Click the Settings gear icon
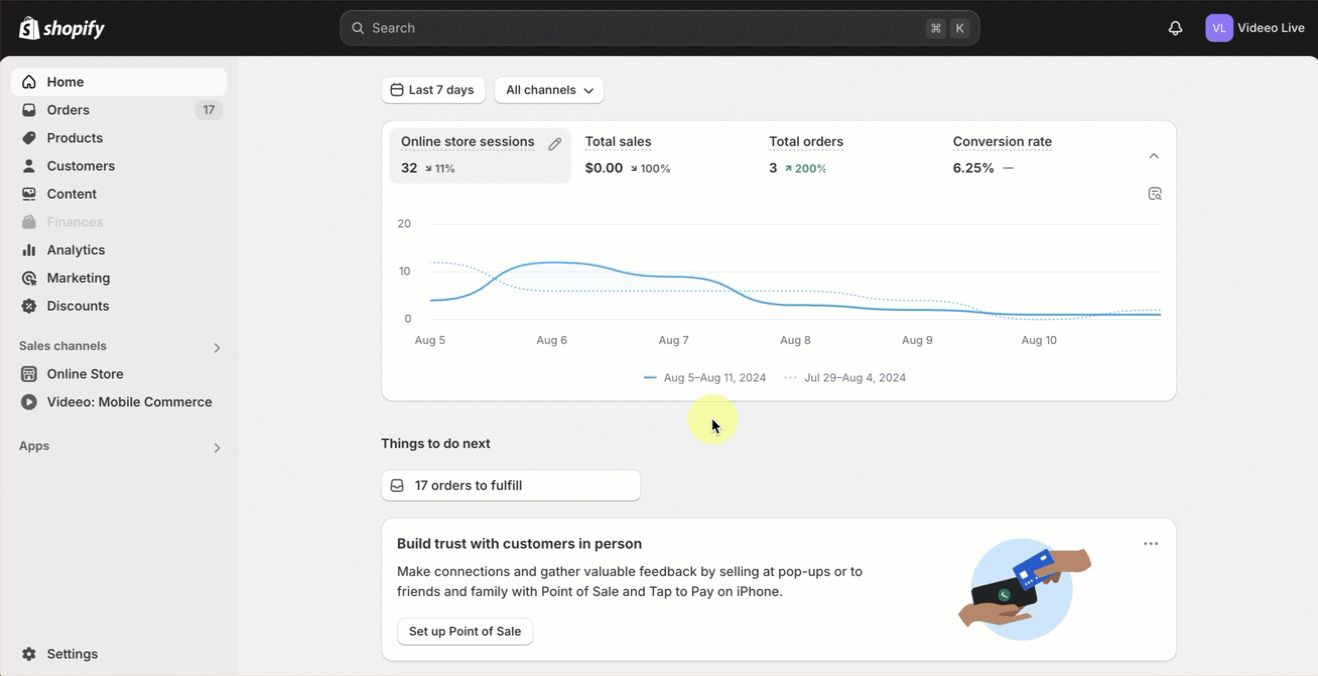1318x676 pixels. 29,654
